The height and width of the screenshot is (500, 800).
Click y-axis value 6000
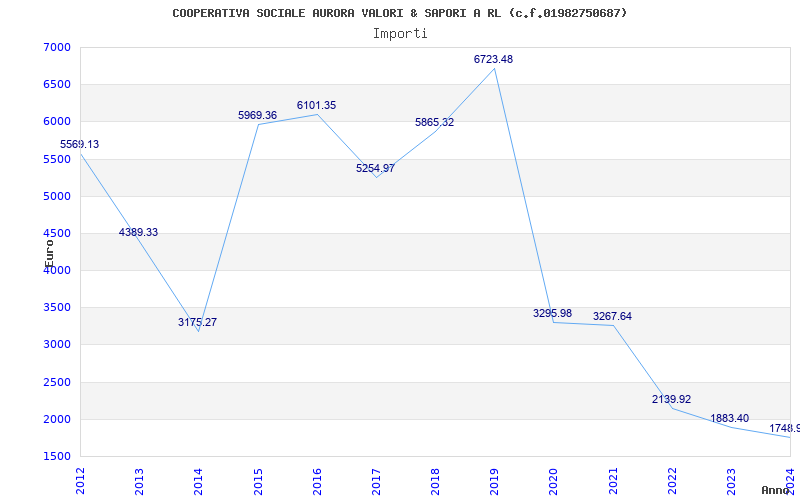[x=57, y=122]
